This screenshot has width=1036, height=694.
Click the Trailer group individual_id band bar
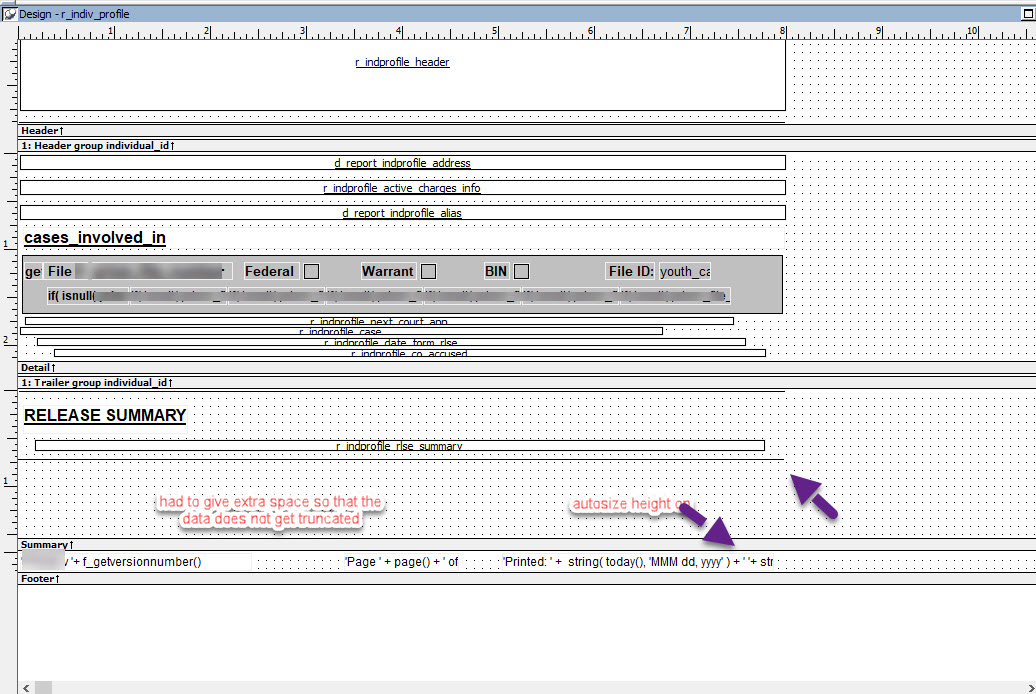400,383
